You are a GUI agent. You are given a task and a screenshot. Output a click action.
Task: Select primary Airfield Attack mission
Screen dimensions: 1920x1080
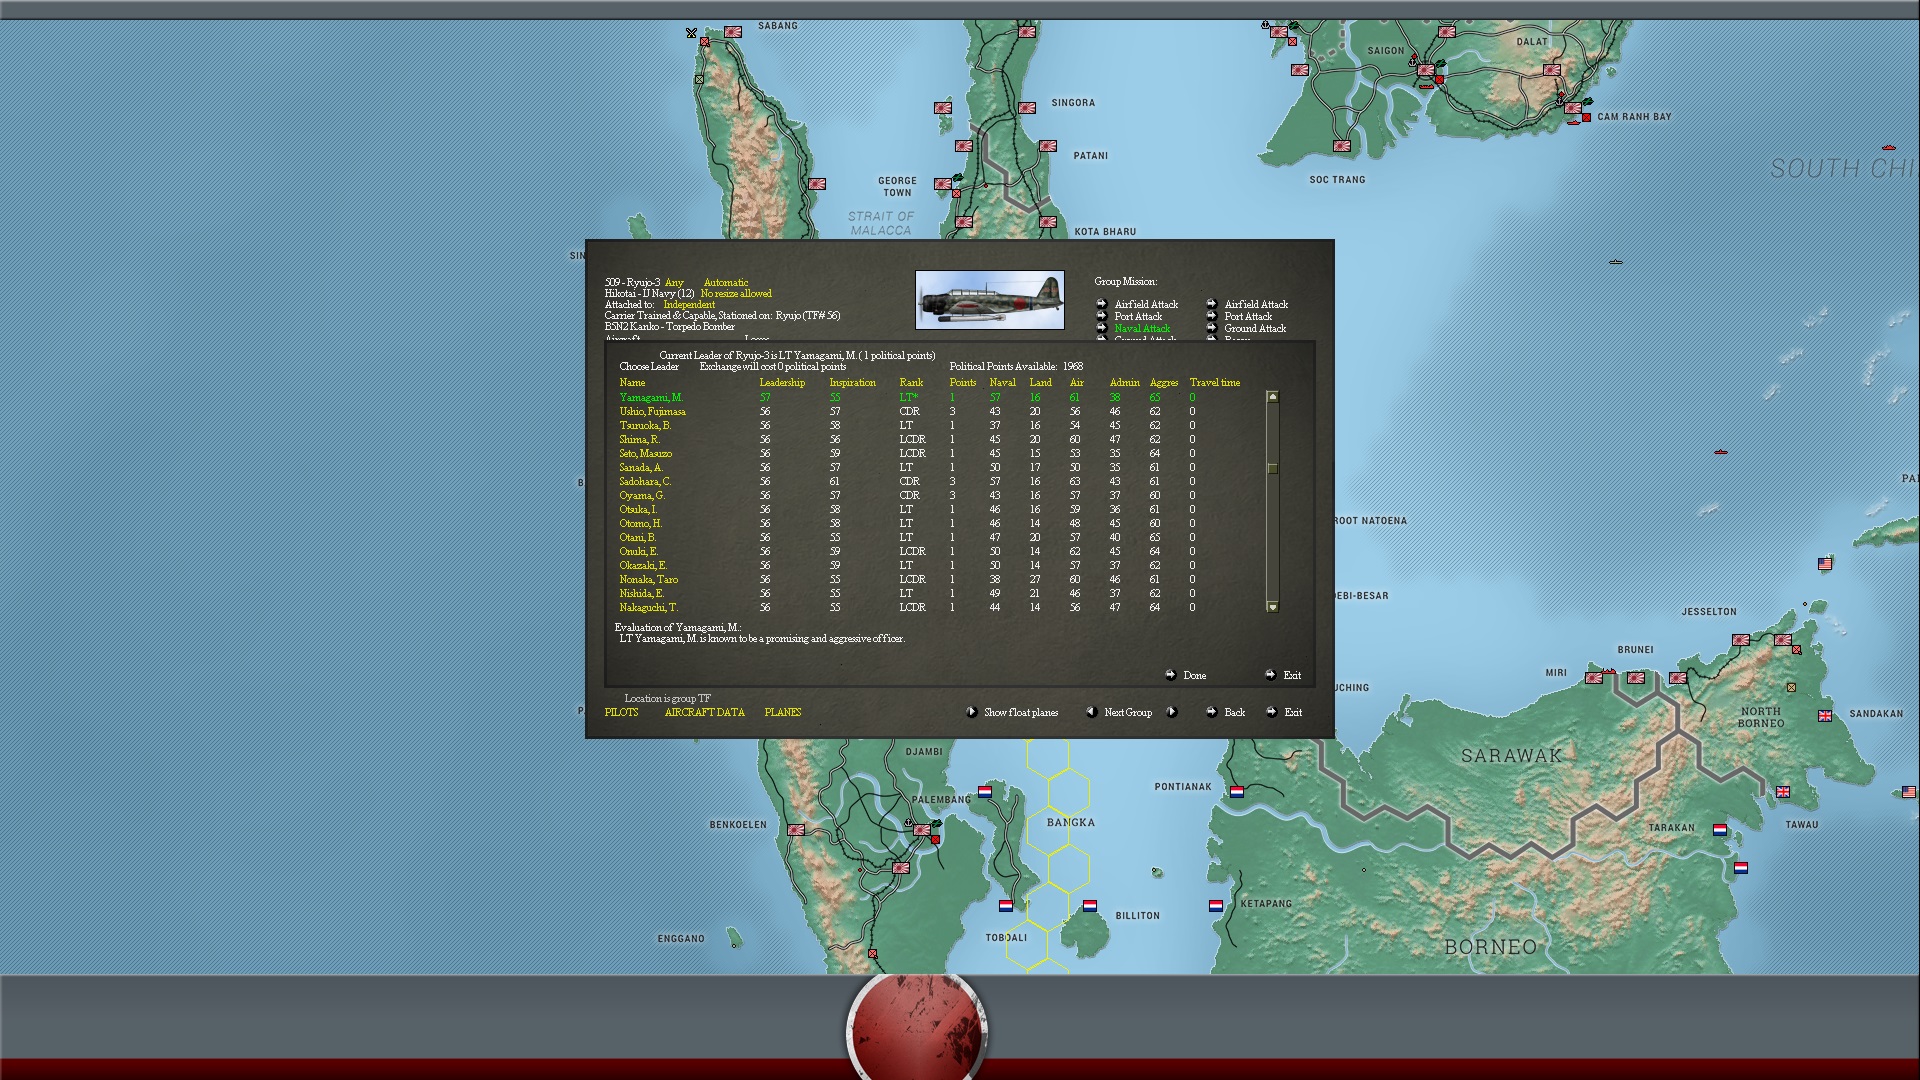coord(1146,304)
